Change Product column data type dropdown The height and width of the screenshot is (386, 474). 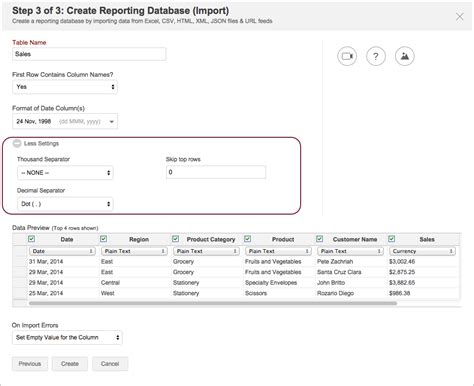tap(278, 251)
